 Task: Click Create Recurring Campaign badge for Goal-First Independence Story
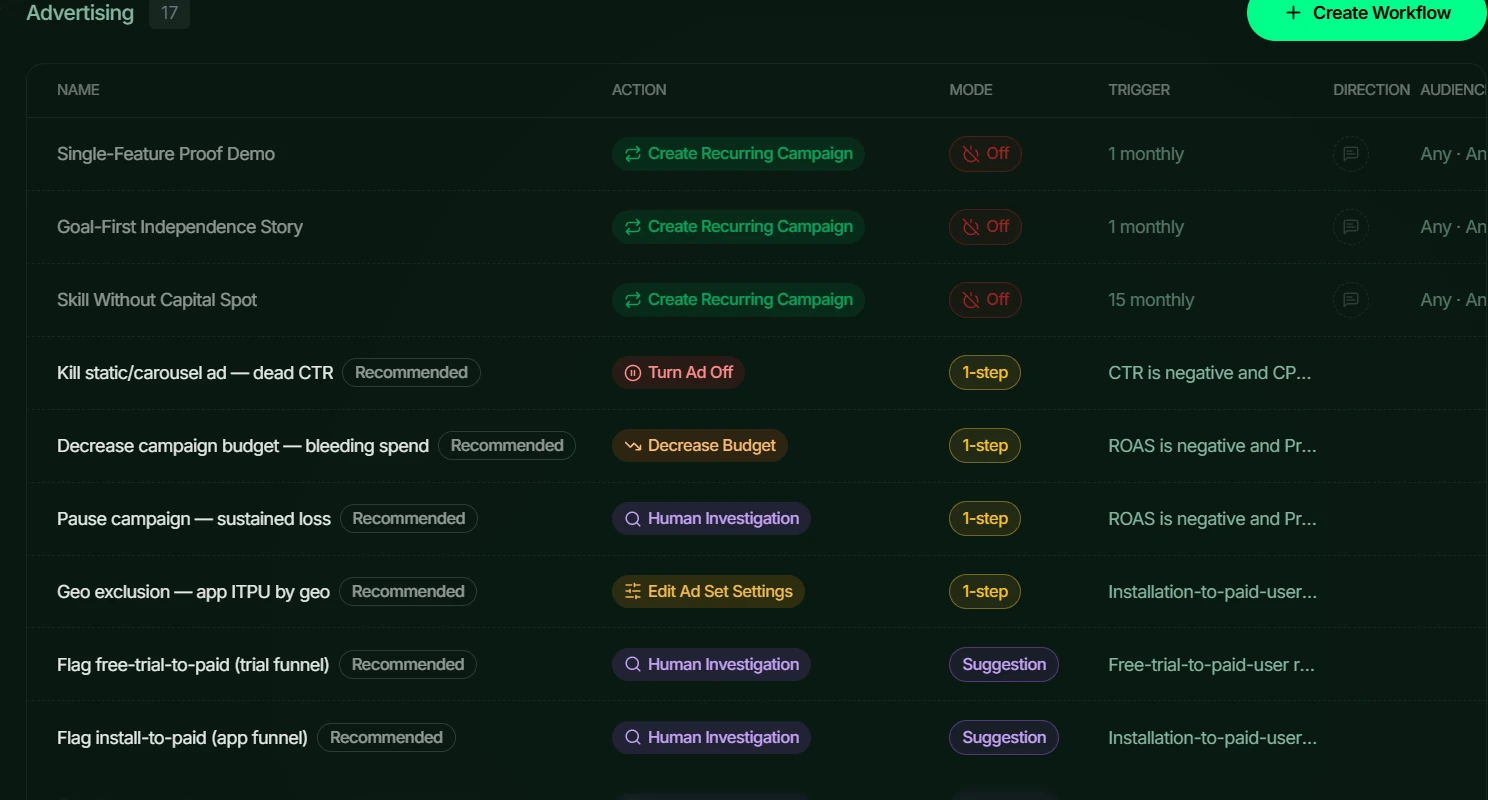738,227
